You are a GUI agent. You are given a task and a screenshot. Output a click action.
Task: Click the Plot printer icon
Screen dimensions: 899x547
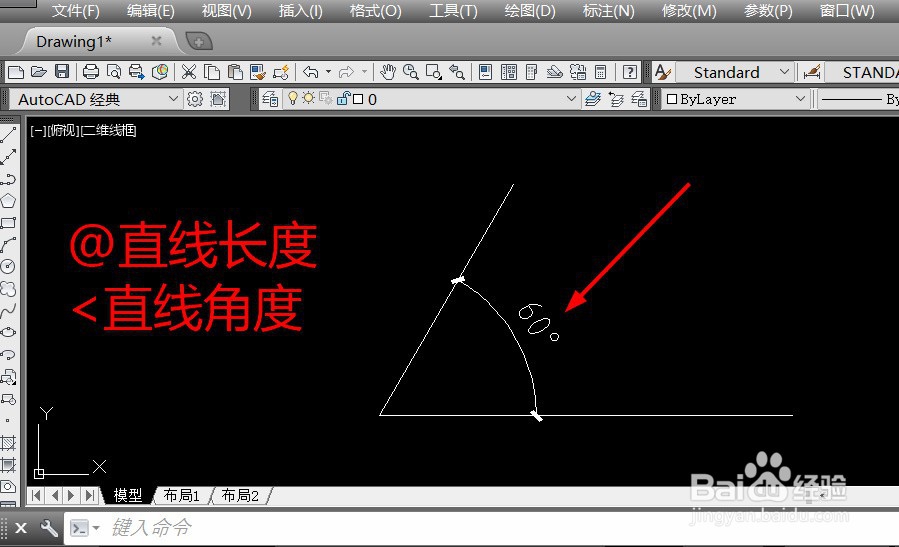(x=91, y=72)
